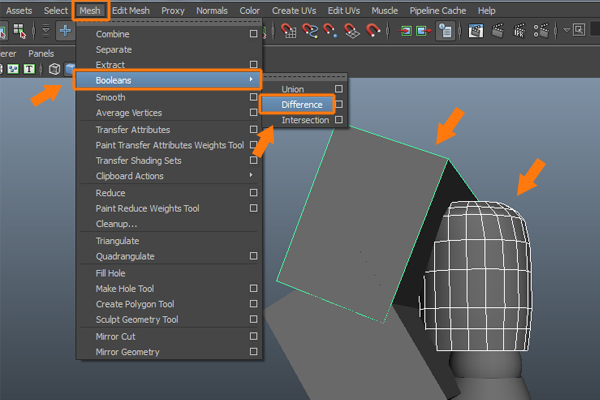This screenshot has width=600, height=400.
Task: Open the Edit Mesh menu
Action: point(132,10)
